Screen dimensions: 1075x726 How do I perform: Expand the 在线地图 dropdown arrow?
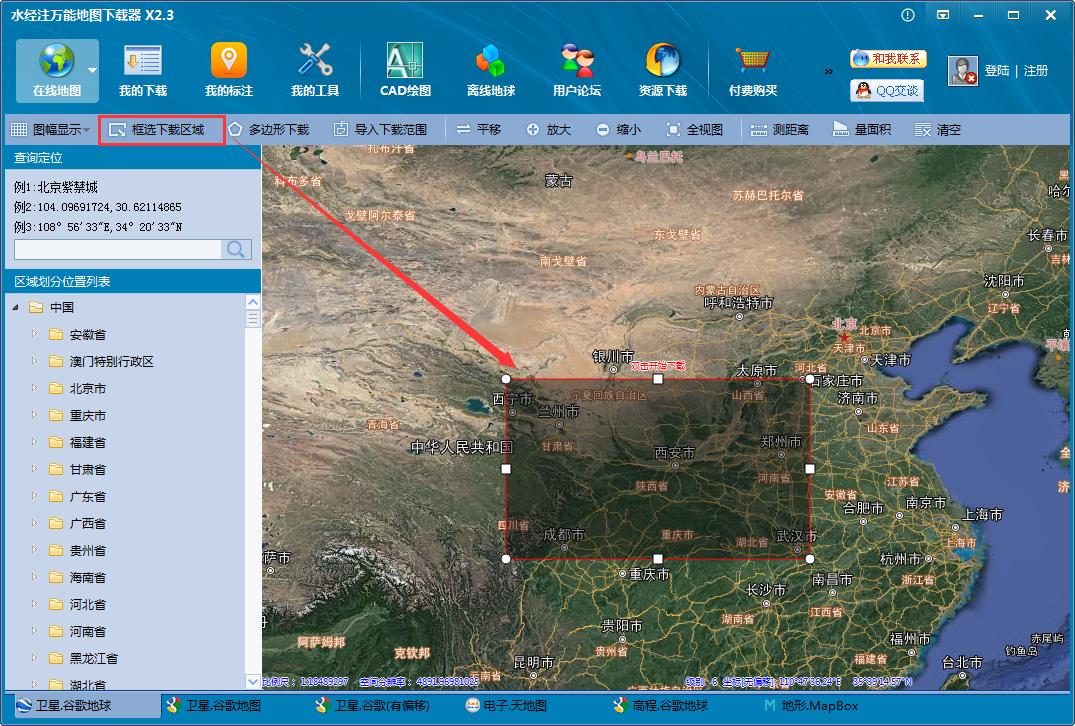click(x=92, y=71)
